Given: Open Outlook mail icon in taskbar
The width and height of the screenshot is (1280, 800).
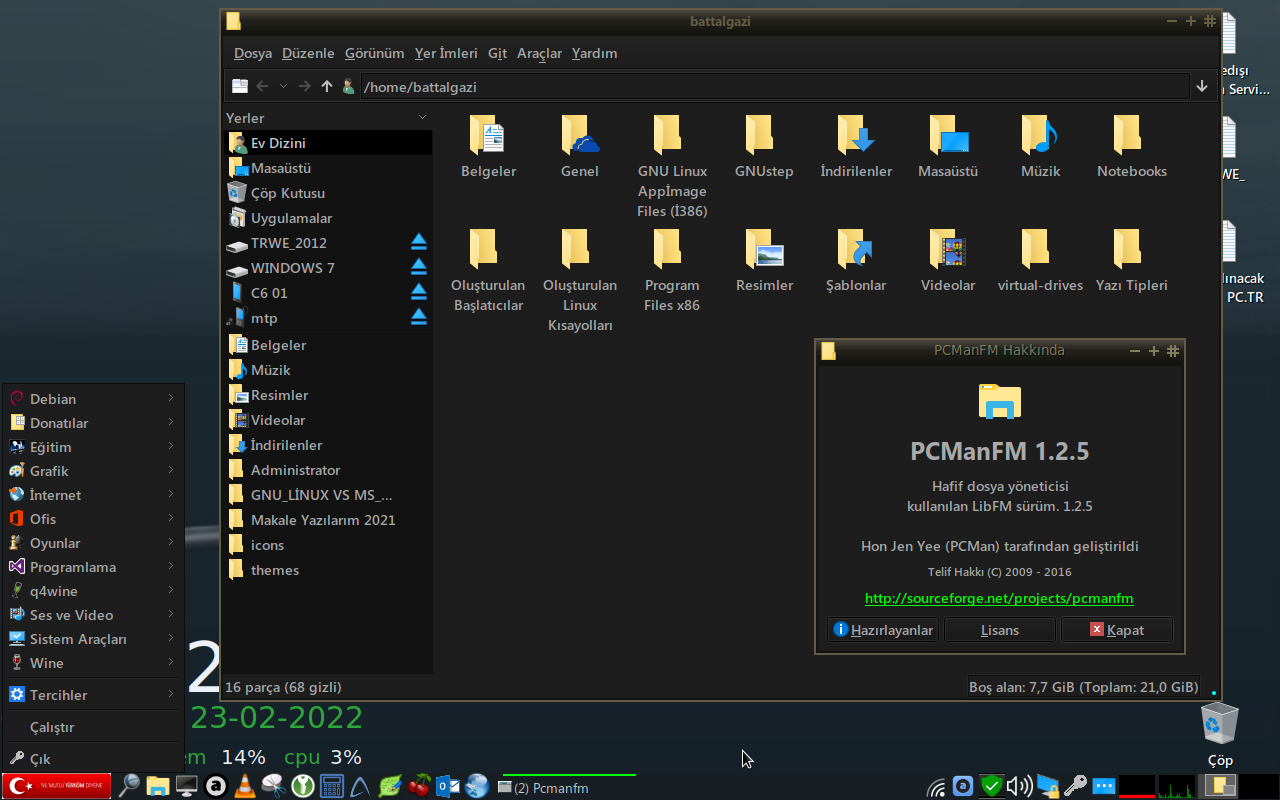Looking at the screenshot, I should coord(448,786).
